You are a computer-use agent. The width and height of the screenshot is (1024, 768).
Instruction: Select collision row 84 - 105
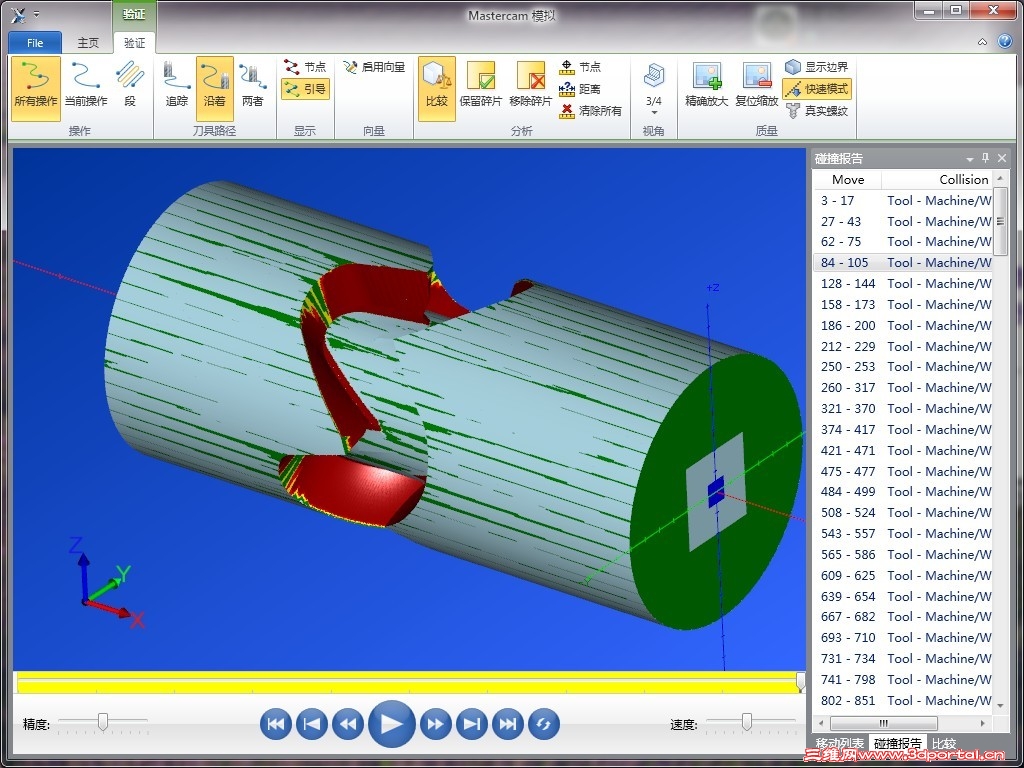(903, 263)
